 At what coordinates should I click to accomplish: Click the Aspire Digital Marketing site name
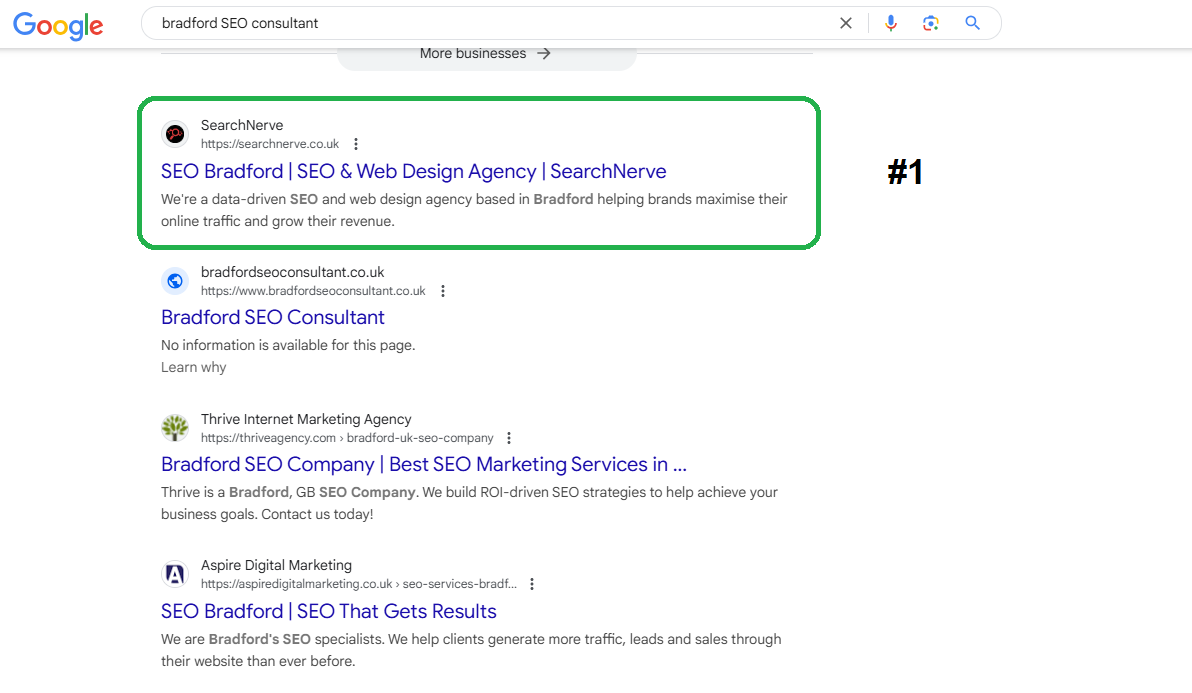(x=276, y=565)
